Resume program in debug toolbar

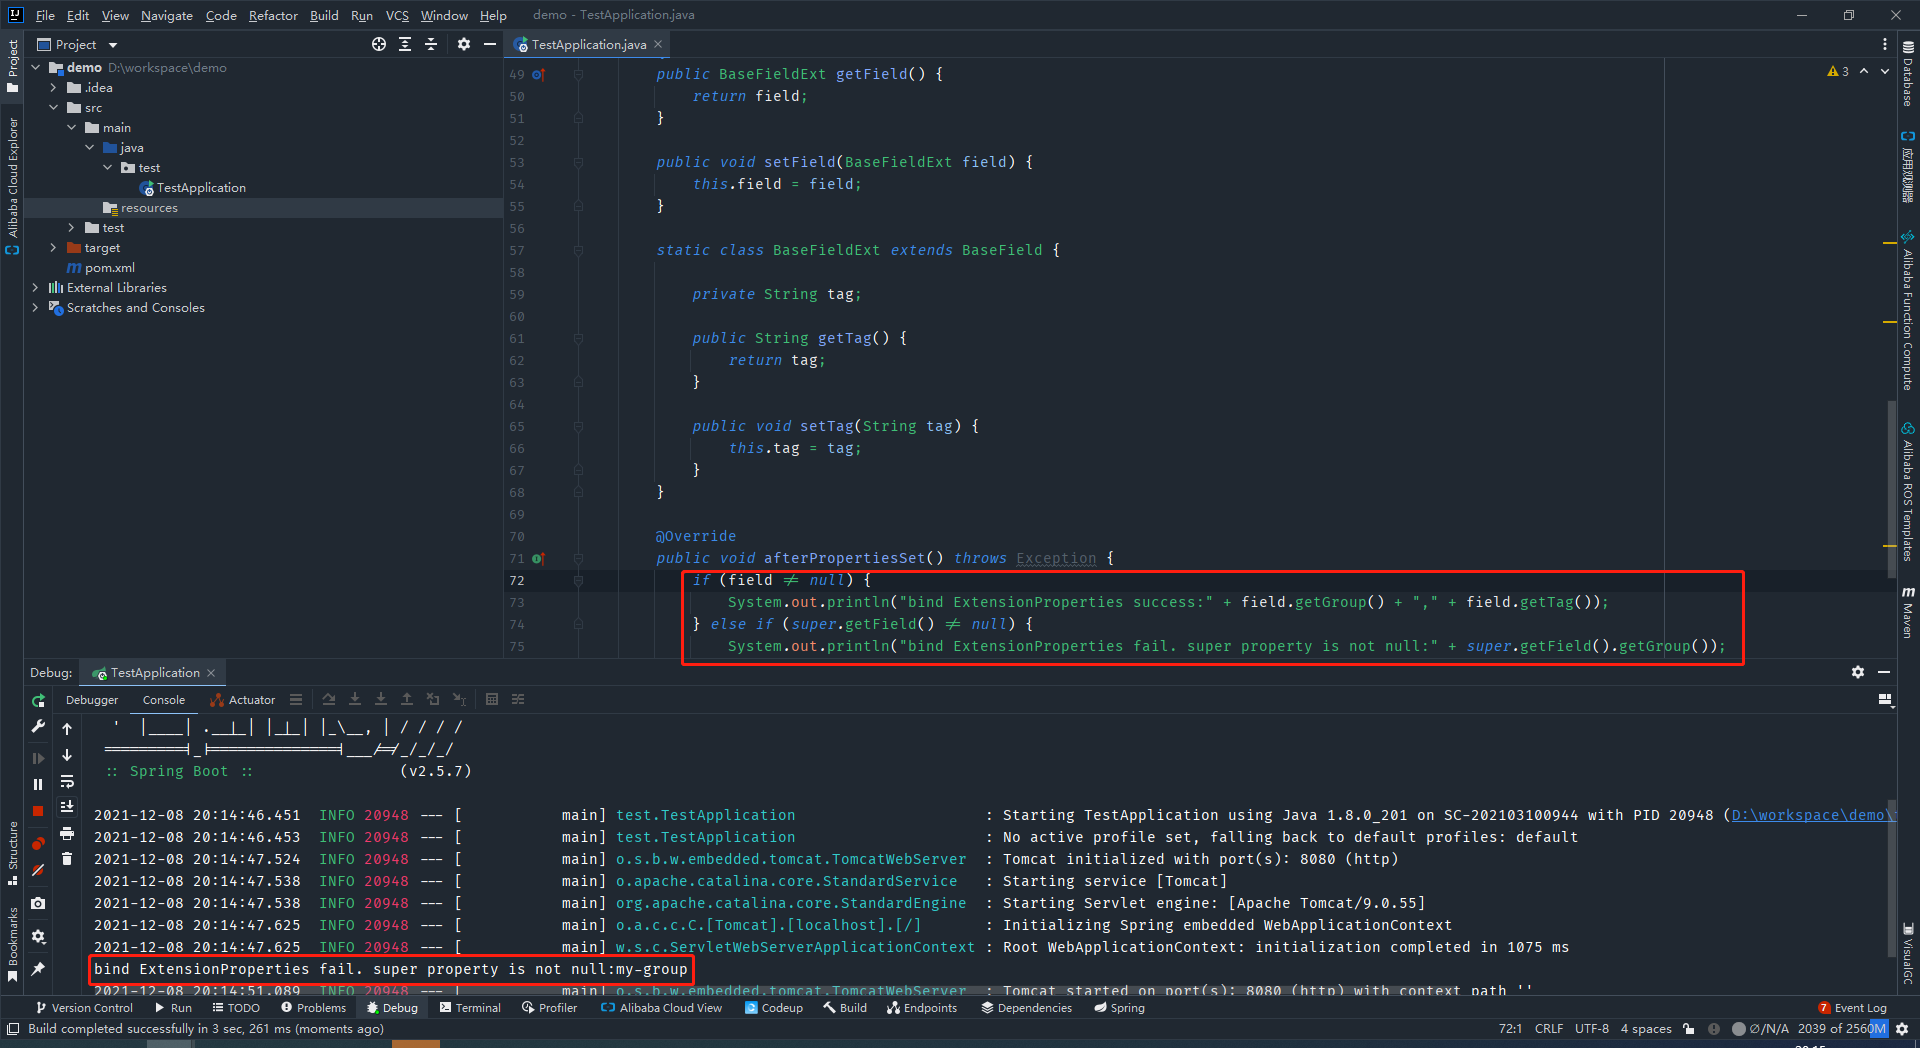[38, 758]
